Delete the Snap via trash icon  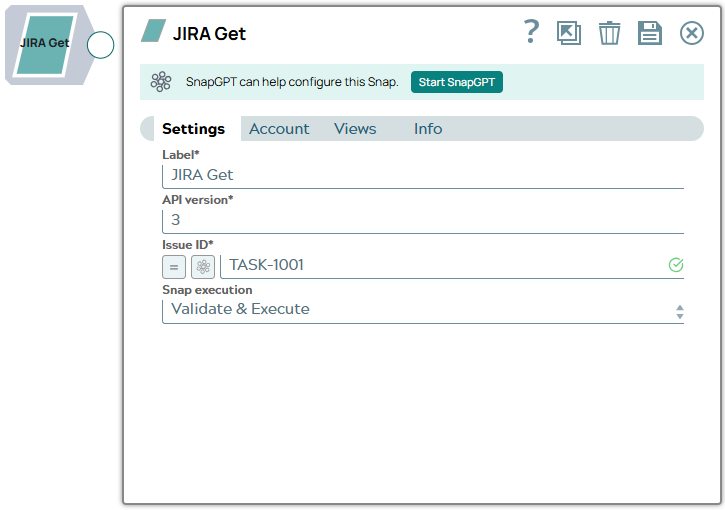click(x=609, y=33)
